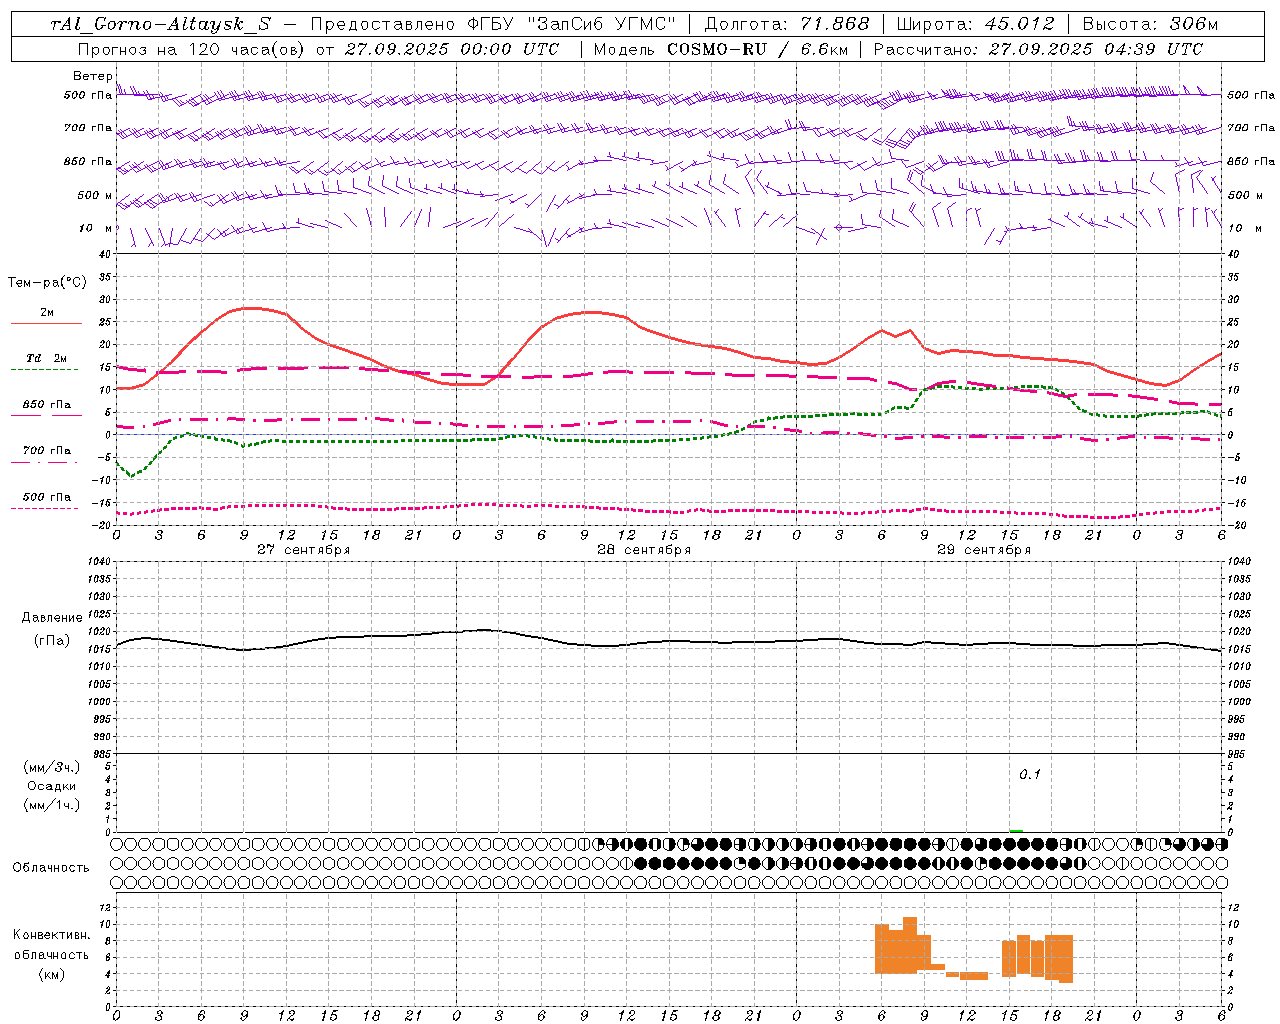Click the 850 гПа wind level label at left
Viewport: 1280px width, 1024px height.
pyautogui.click(x=88, y=161)
